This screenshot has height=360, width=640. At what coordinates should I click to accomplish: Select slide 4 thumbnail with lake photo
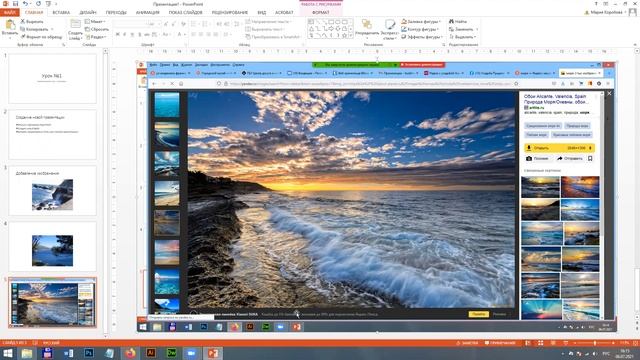(53, 247)
